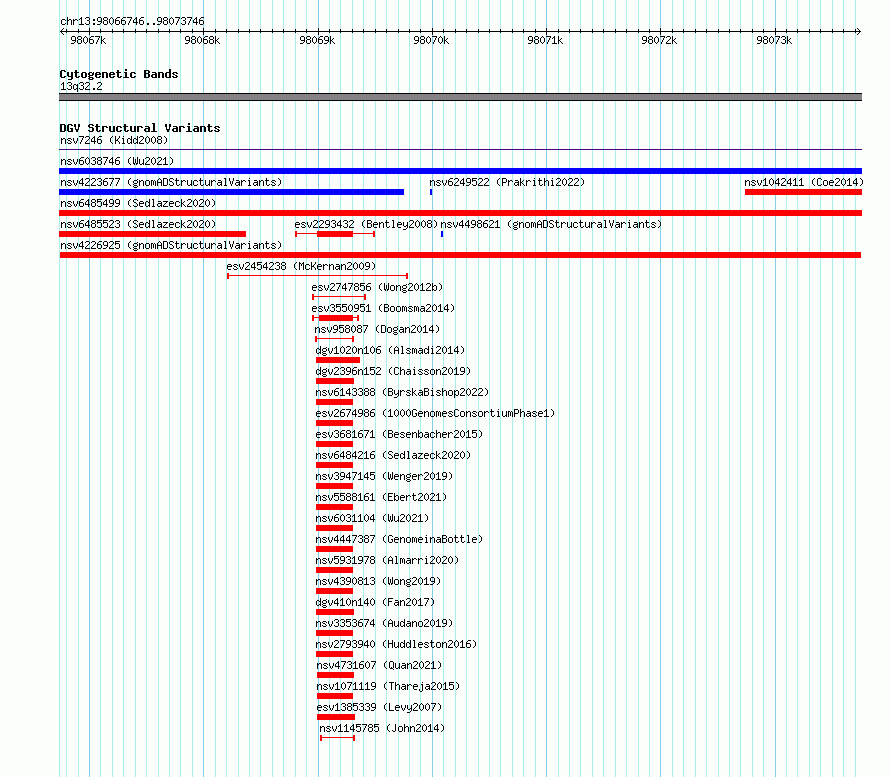Image resolution: width=890 pixels, height=777 pixels.
Task: Select nsv5931978 (Almarri2020) label
Action: click(x=387, y=560)
